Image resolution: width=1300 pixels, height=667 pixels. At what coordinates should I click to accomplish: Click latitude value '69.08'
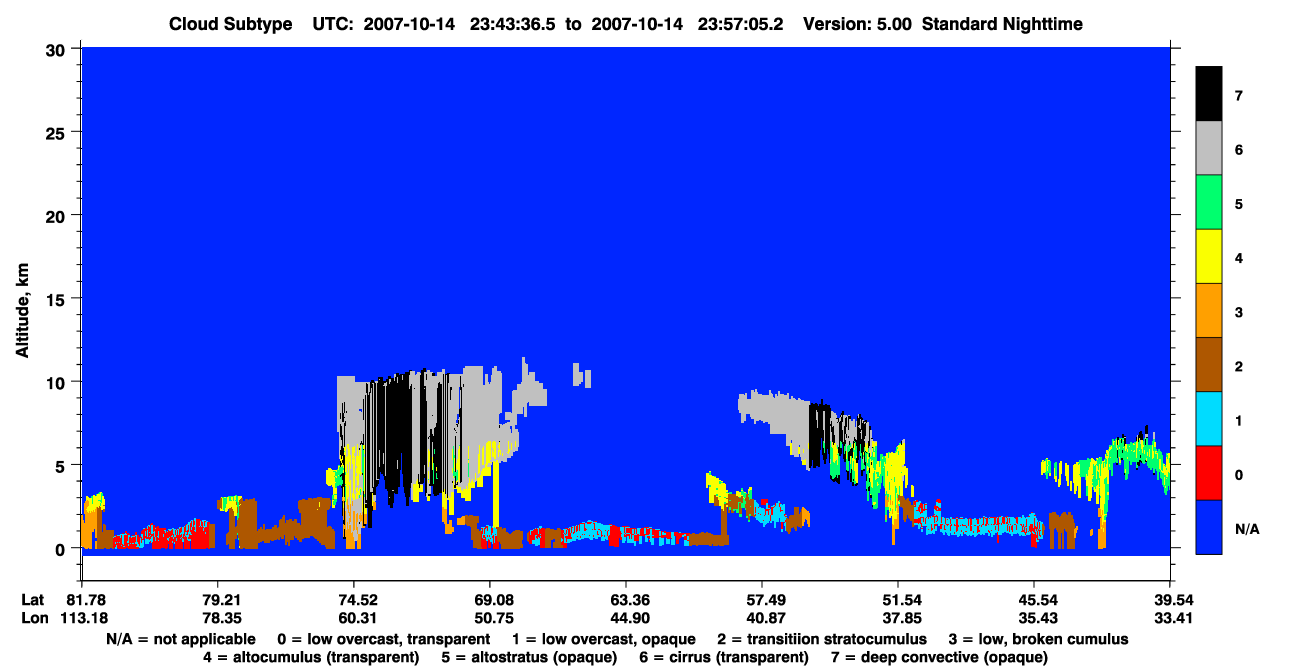[x=490, y=600]
